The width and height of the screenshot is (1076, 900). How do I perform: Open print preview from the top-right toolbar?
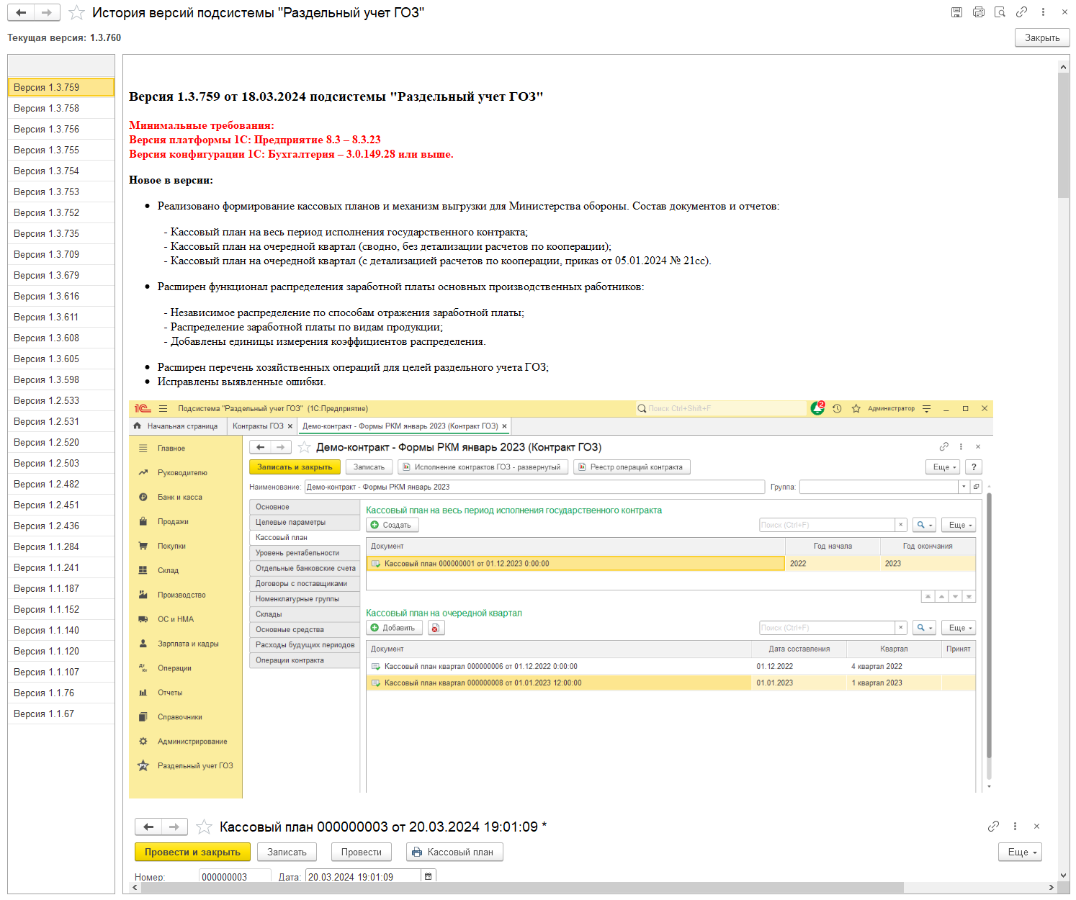(1000, 12)
